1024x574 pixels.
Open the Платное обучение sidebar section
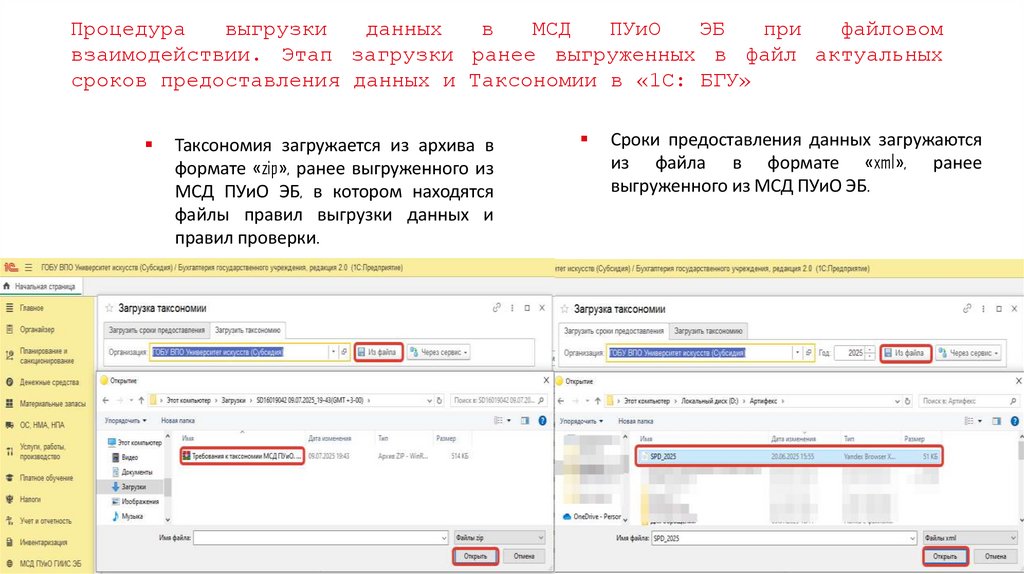tap(45, 478)
